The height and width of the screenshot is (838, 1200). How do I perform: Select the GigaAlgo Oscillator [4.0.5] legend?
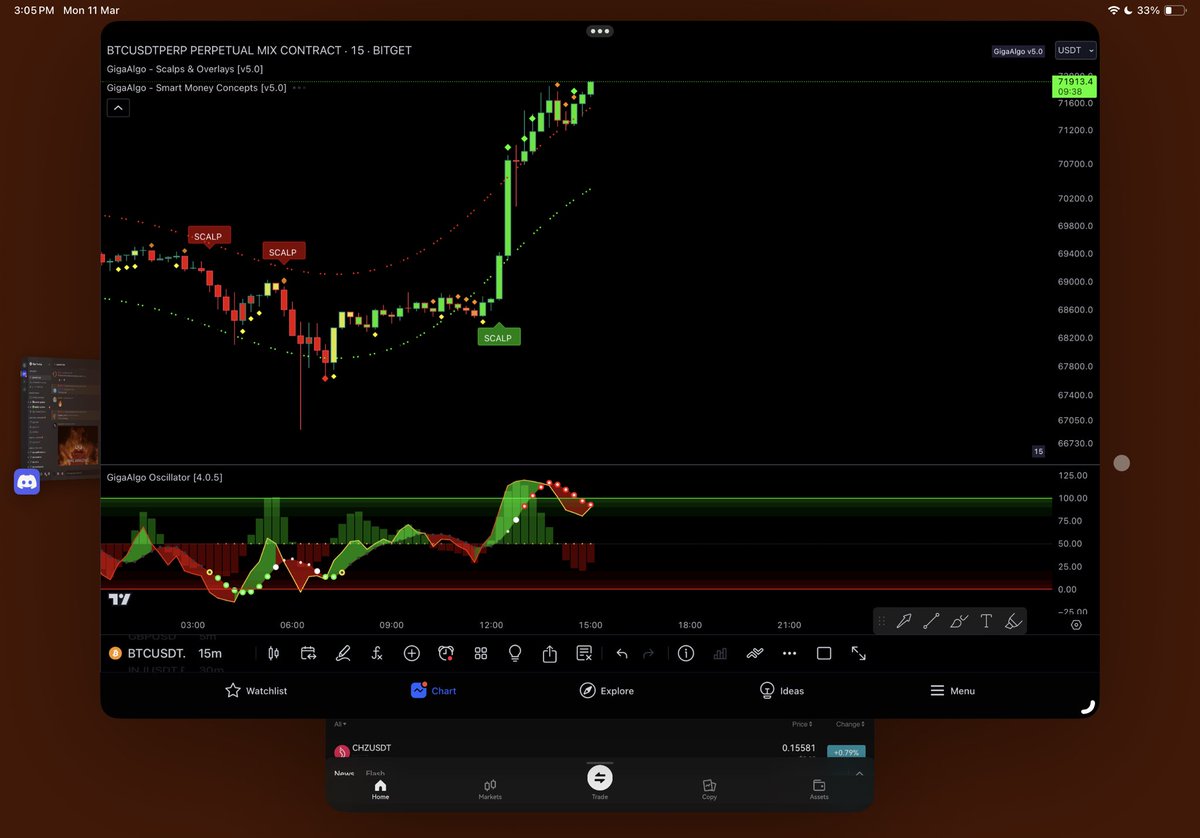pos(164,476)
